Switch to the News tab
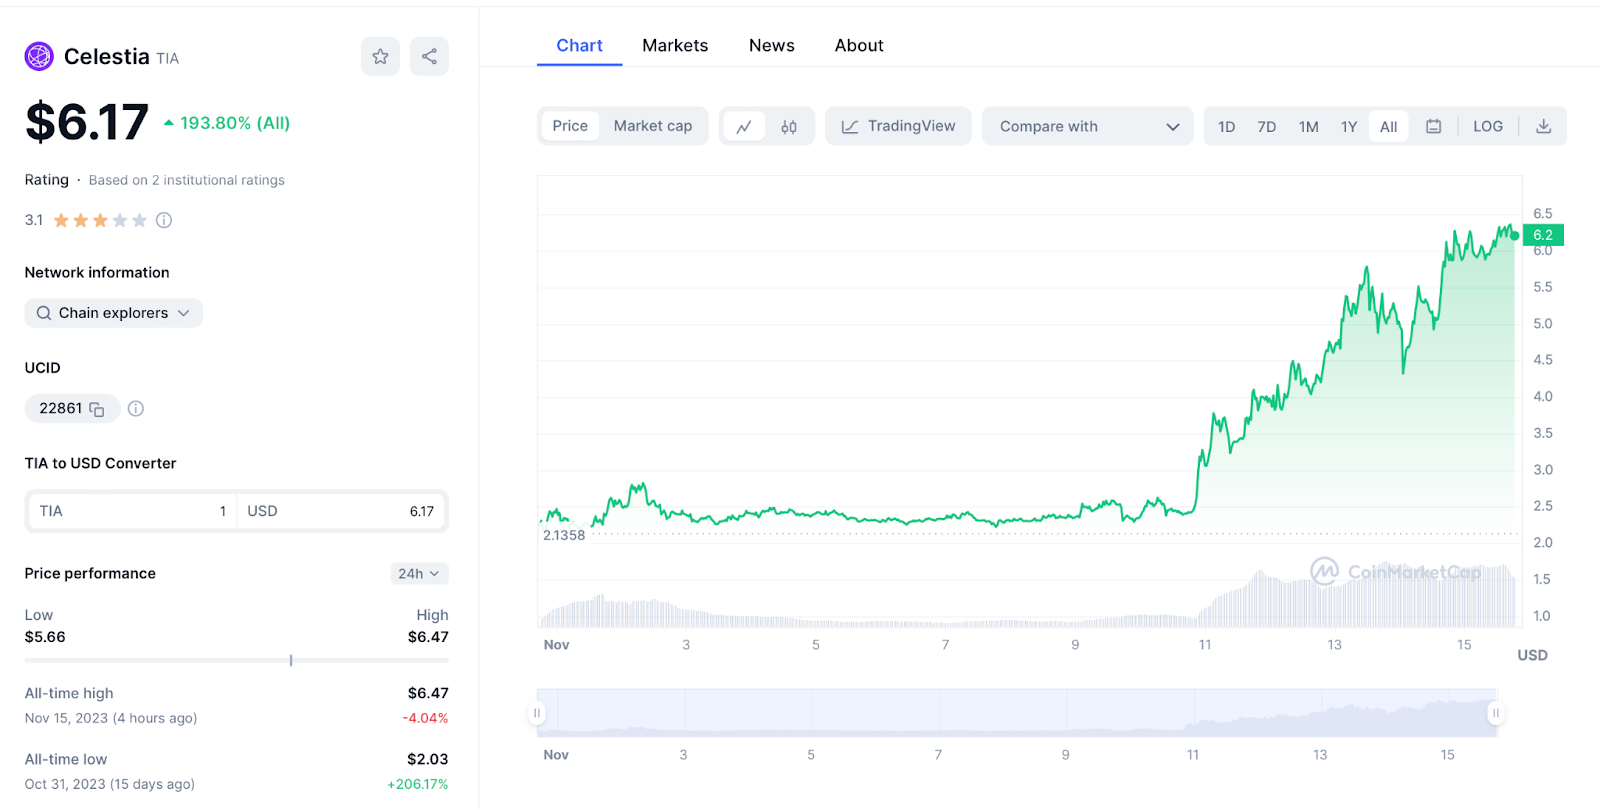The image size is (1600, 810). pyautogui.click(x=772, y=46)
